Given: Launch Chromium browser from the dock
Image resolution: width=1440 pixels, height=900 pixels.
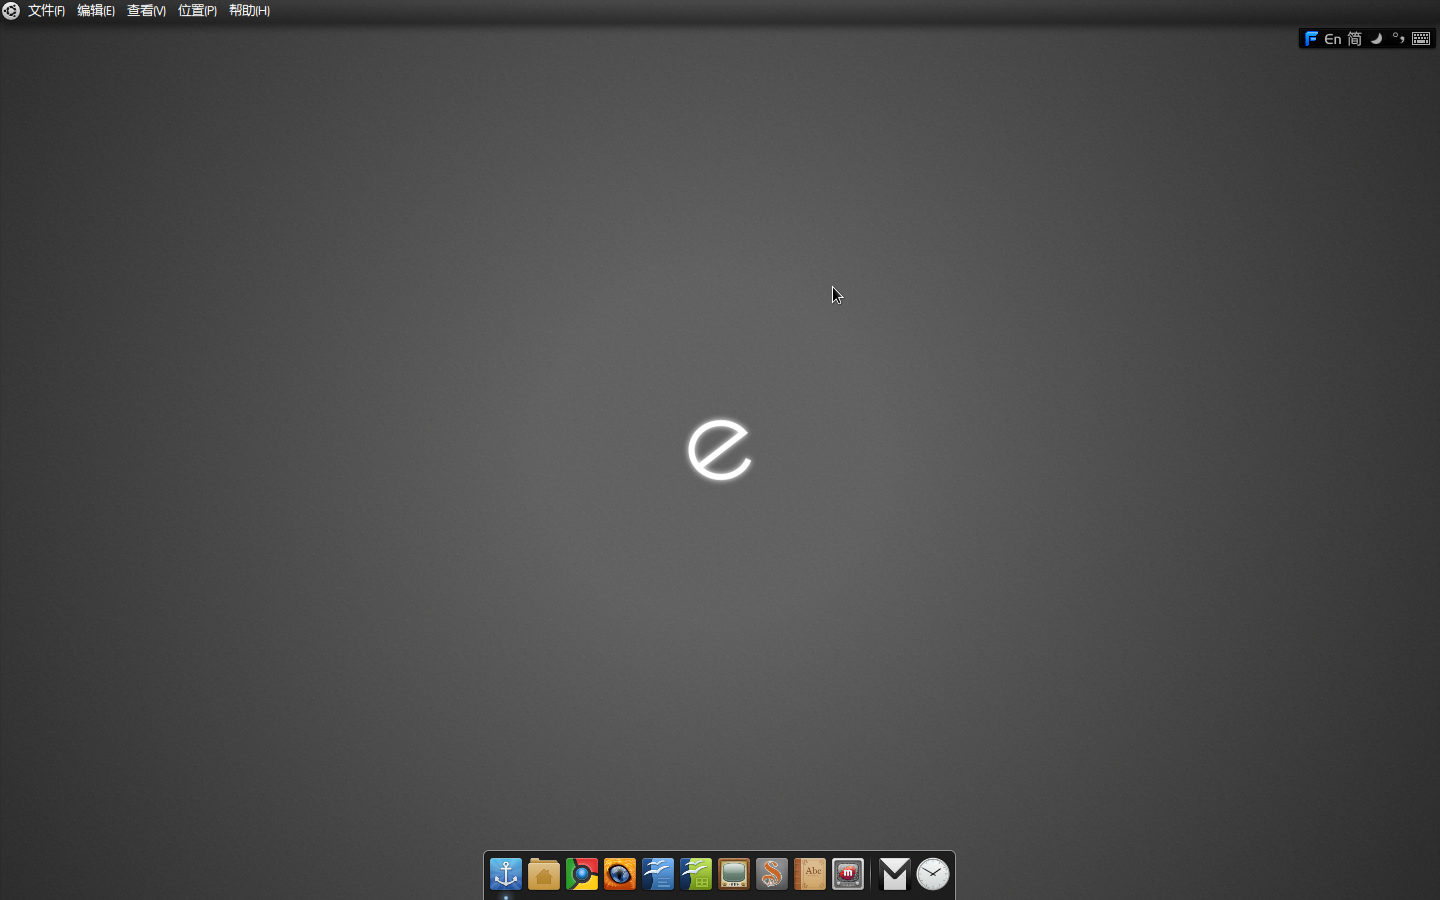Looking at the screenshot, I should tap(582, 874).
